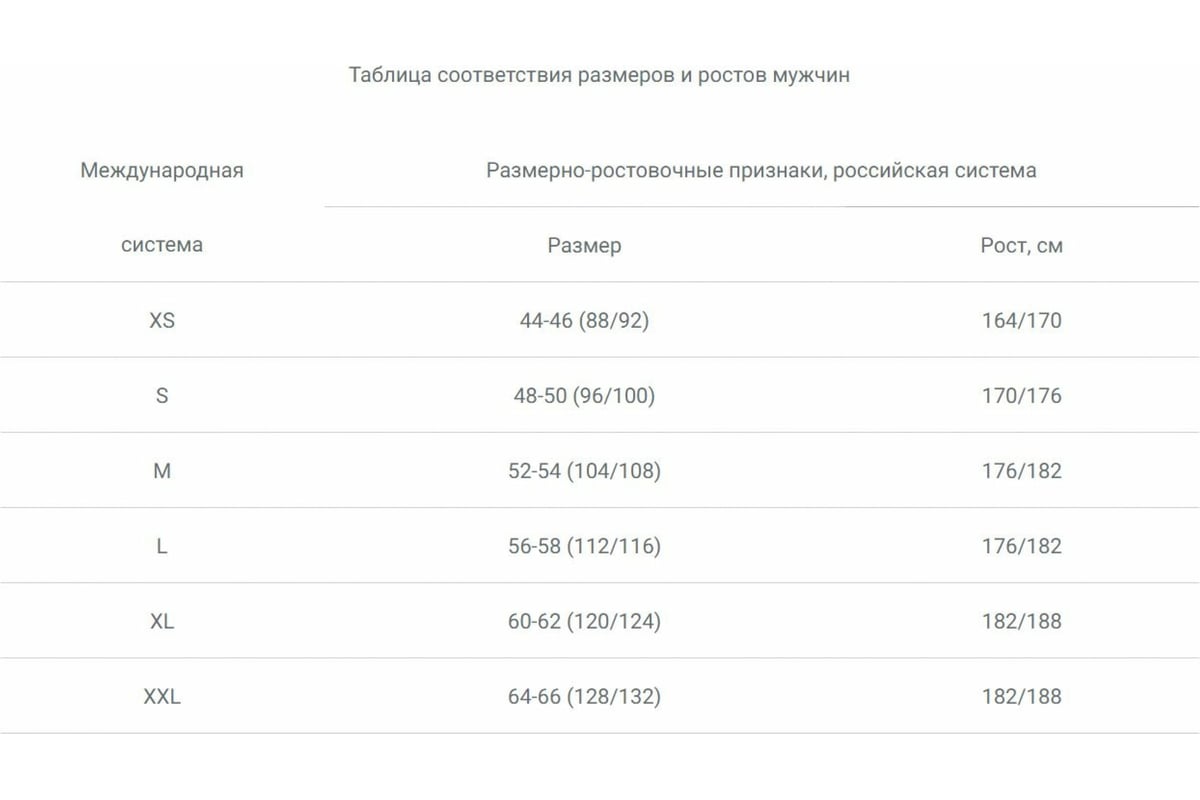Click the "Международная" header text

click(x=162, y=170)
